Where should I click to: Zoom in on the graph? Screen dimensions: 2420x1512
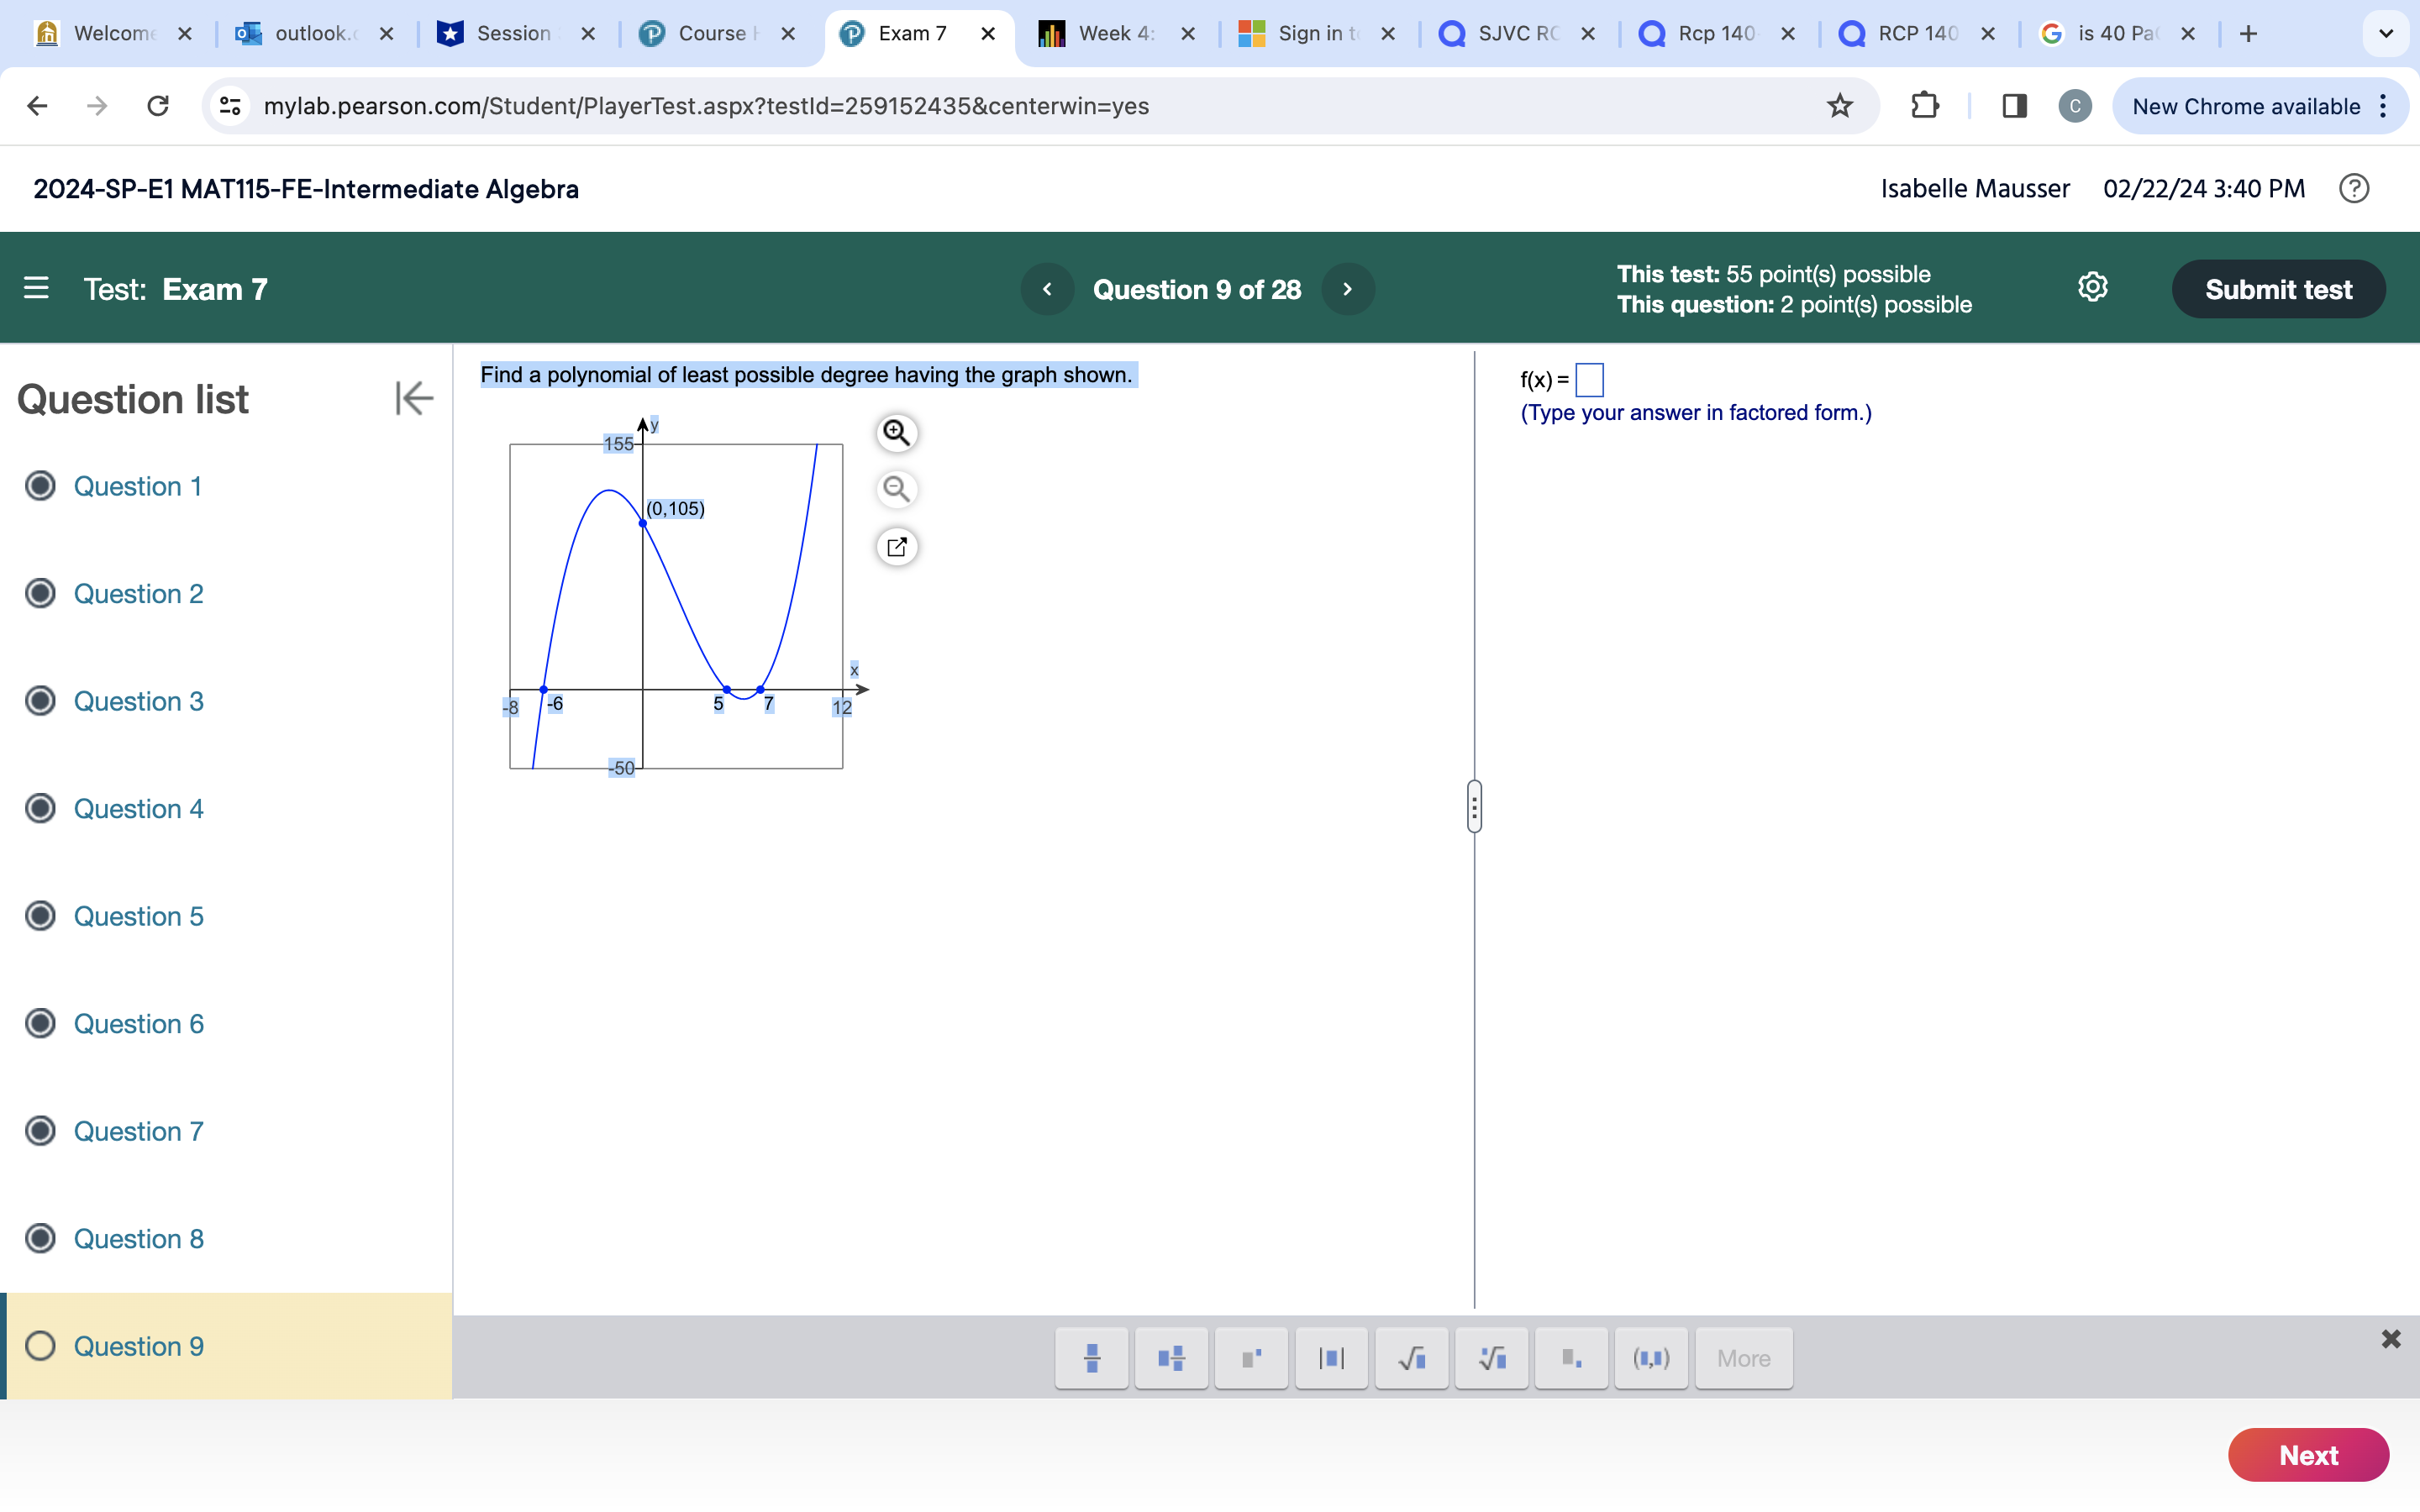[x=896, y=433]
